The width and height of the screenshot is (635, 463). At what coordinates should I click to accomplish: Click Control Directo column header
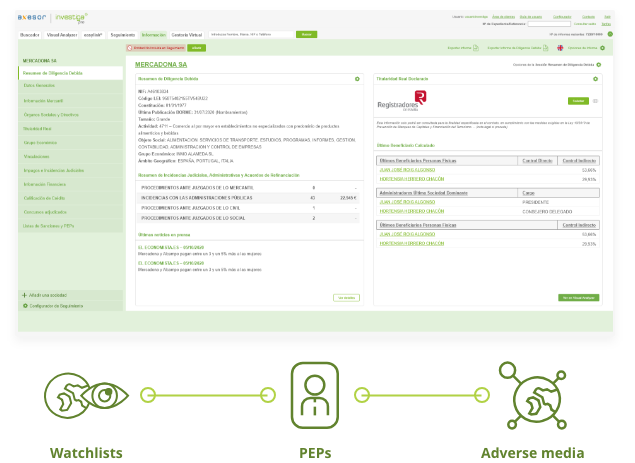click(x=537, y=161)
